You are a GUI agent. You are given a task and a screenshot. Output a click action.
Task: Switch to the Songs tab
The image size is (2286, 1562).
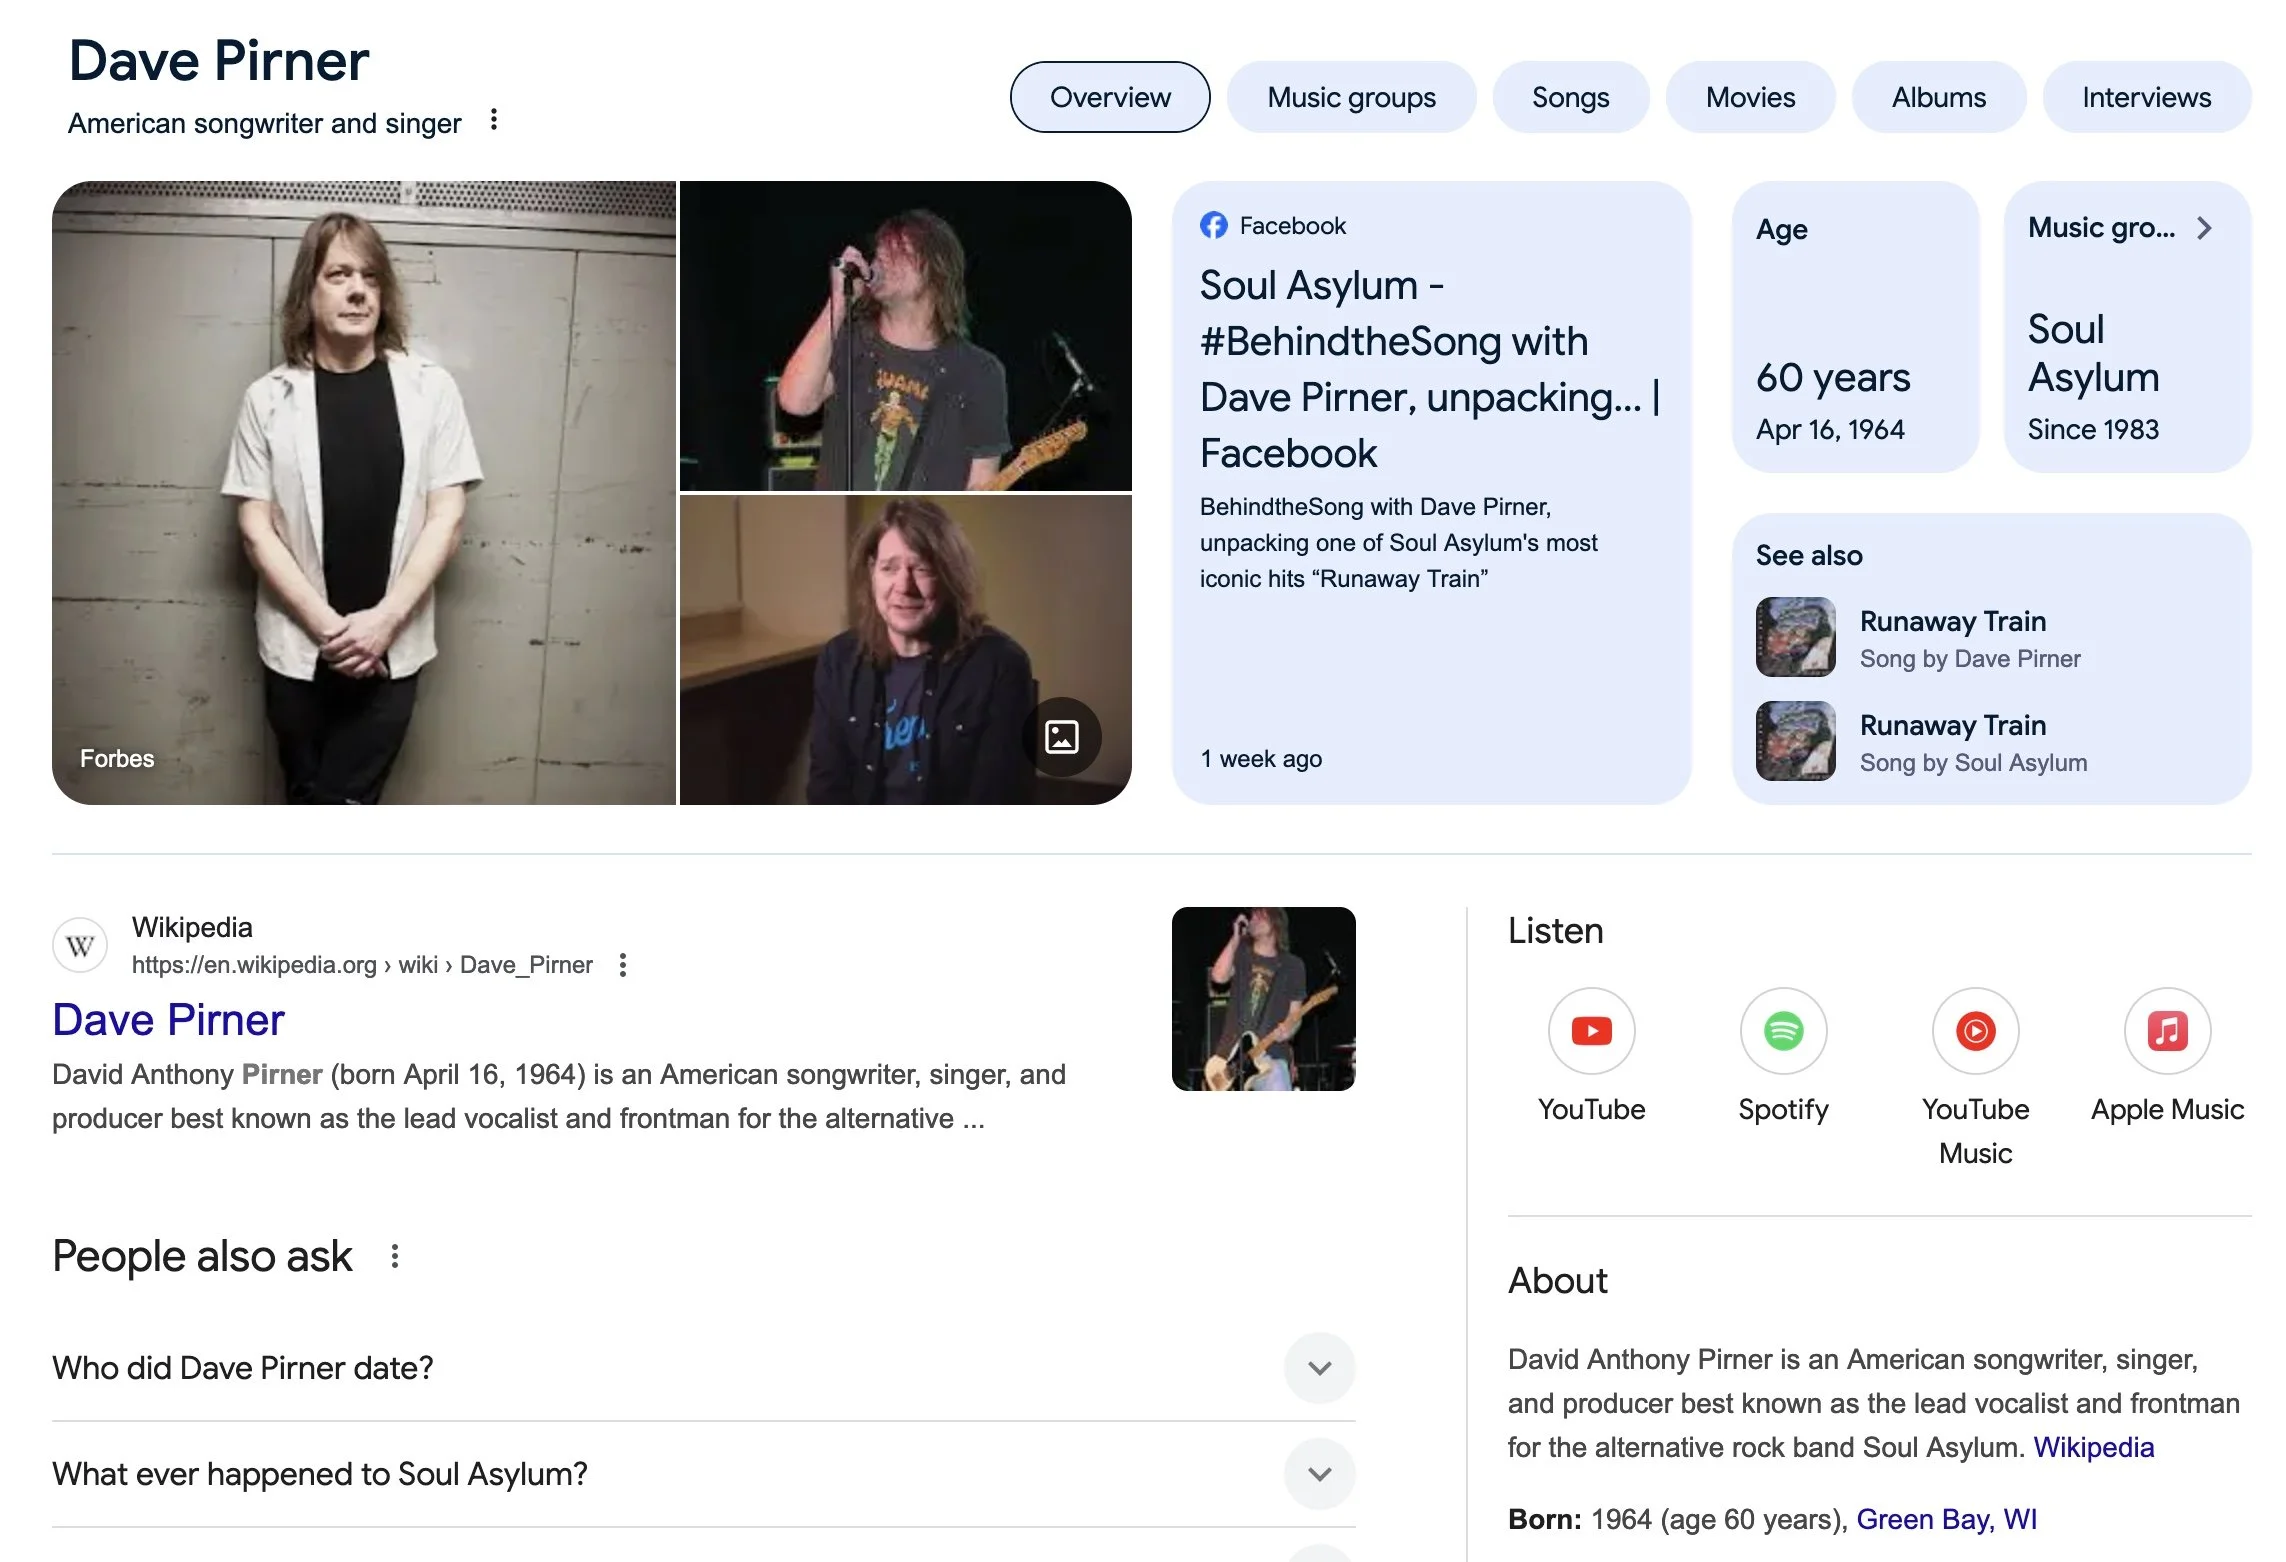click(1570, 97)
